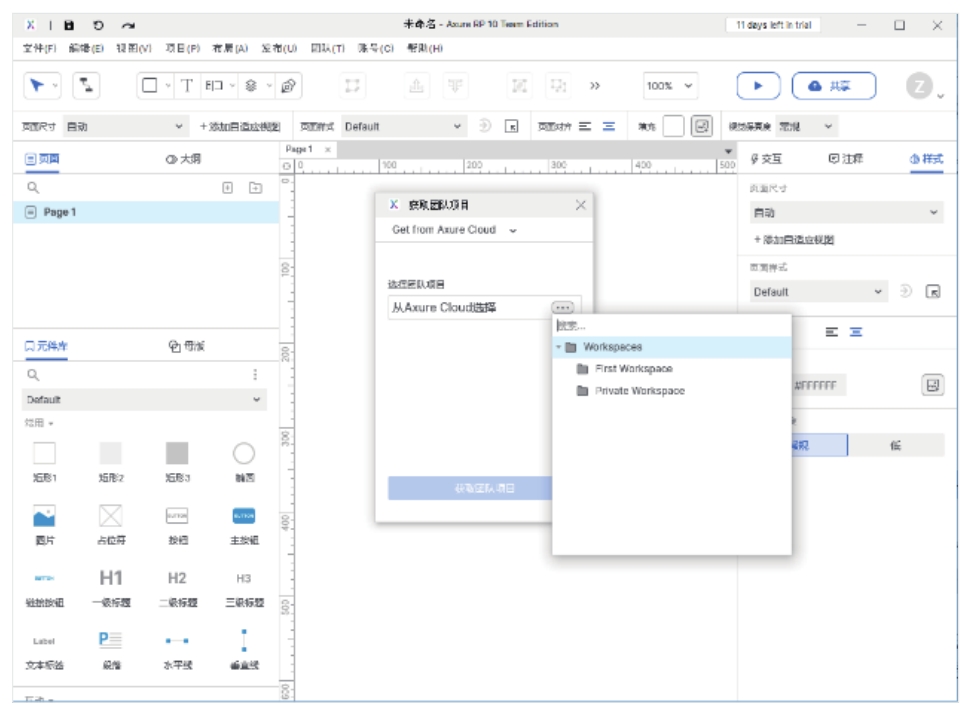Click the 共享 share button
This screenshot has height=711, width=968.
(833, 86)
